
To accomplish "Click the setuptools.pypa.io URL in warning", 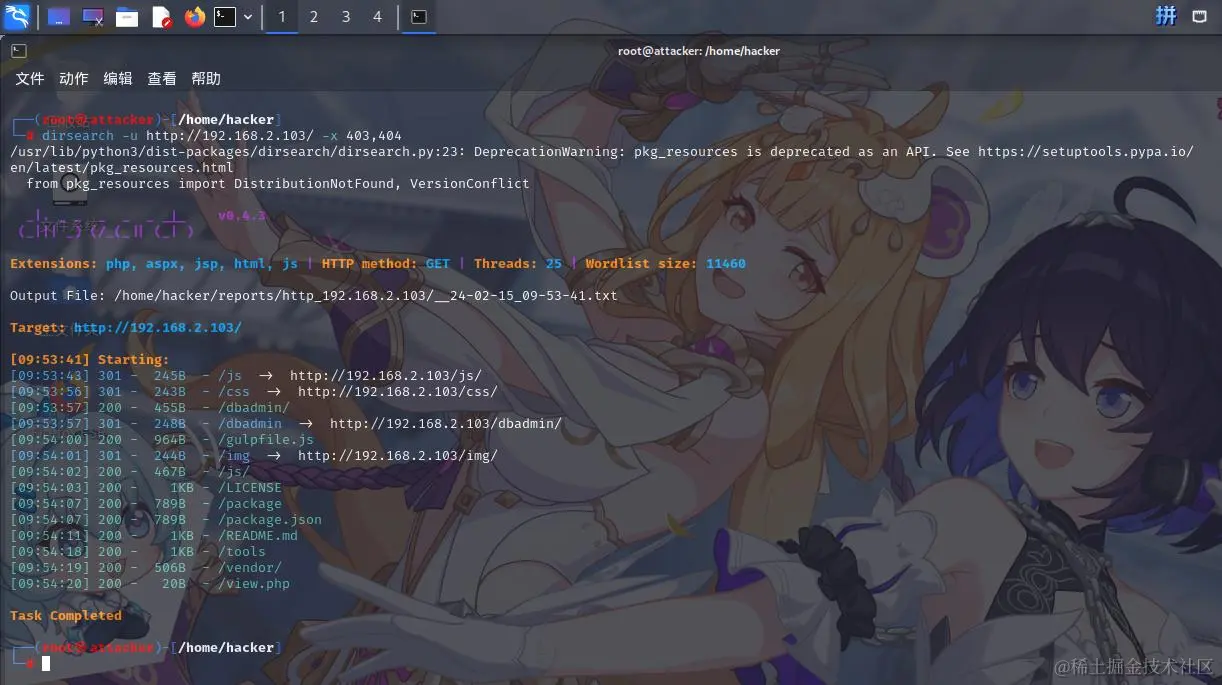I will [1085, 152].
